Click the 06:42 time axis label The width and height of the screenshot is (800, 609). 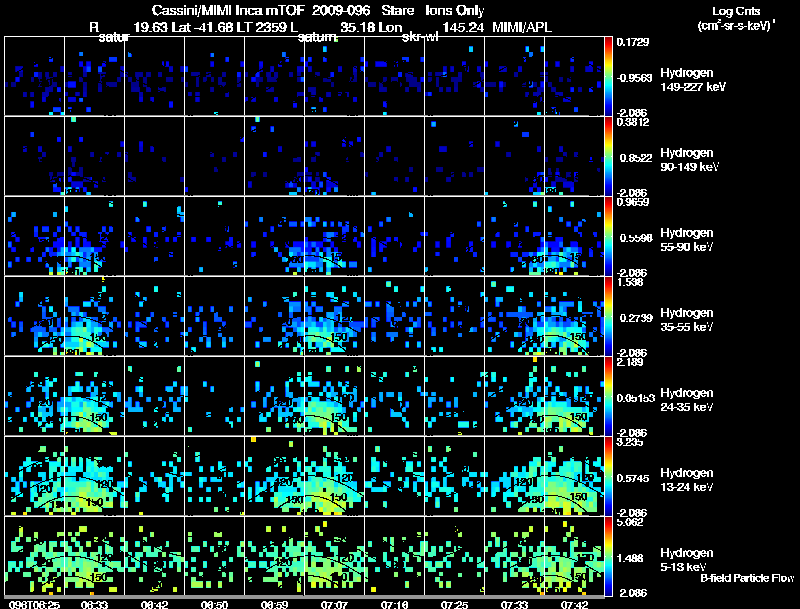tap(155, 604)
